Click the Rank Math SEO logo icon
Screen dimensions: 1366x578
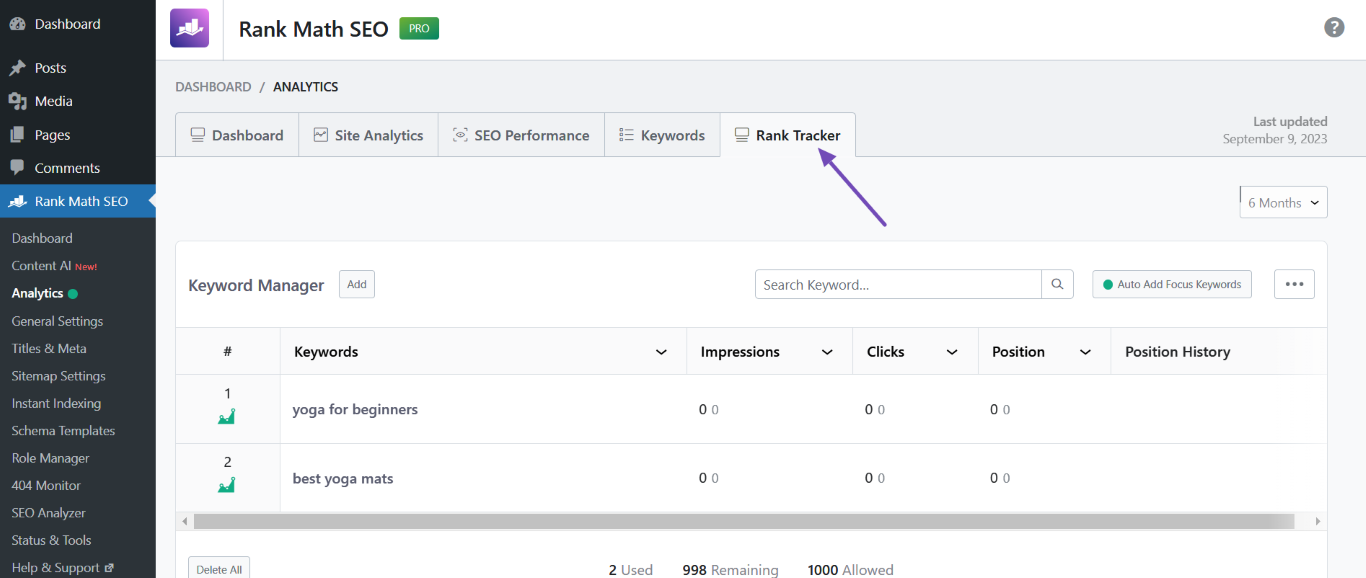point(189,28)
